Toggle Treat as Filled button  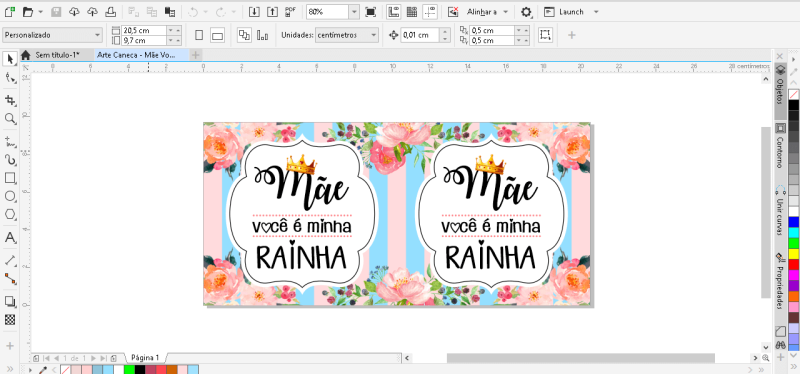(x=545, y=35)
